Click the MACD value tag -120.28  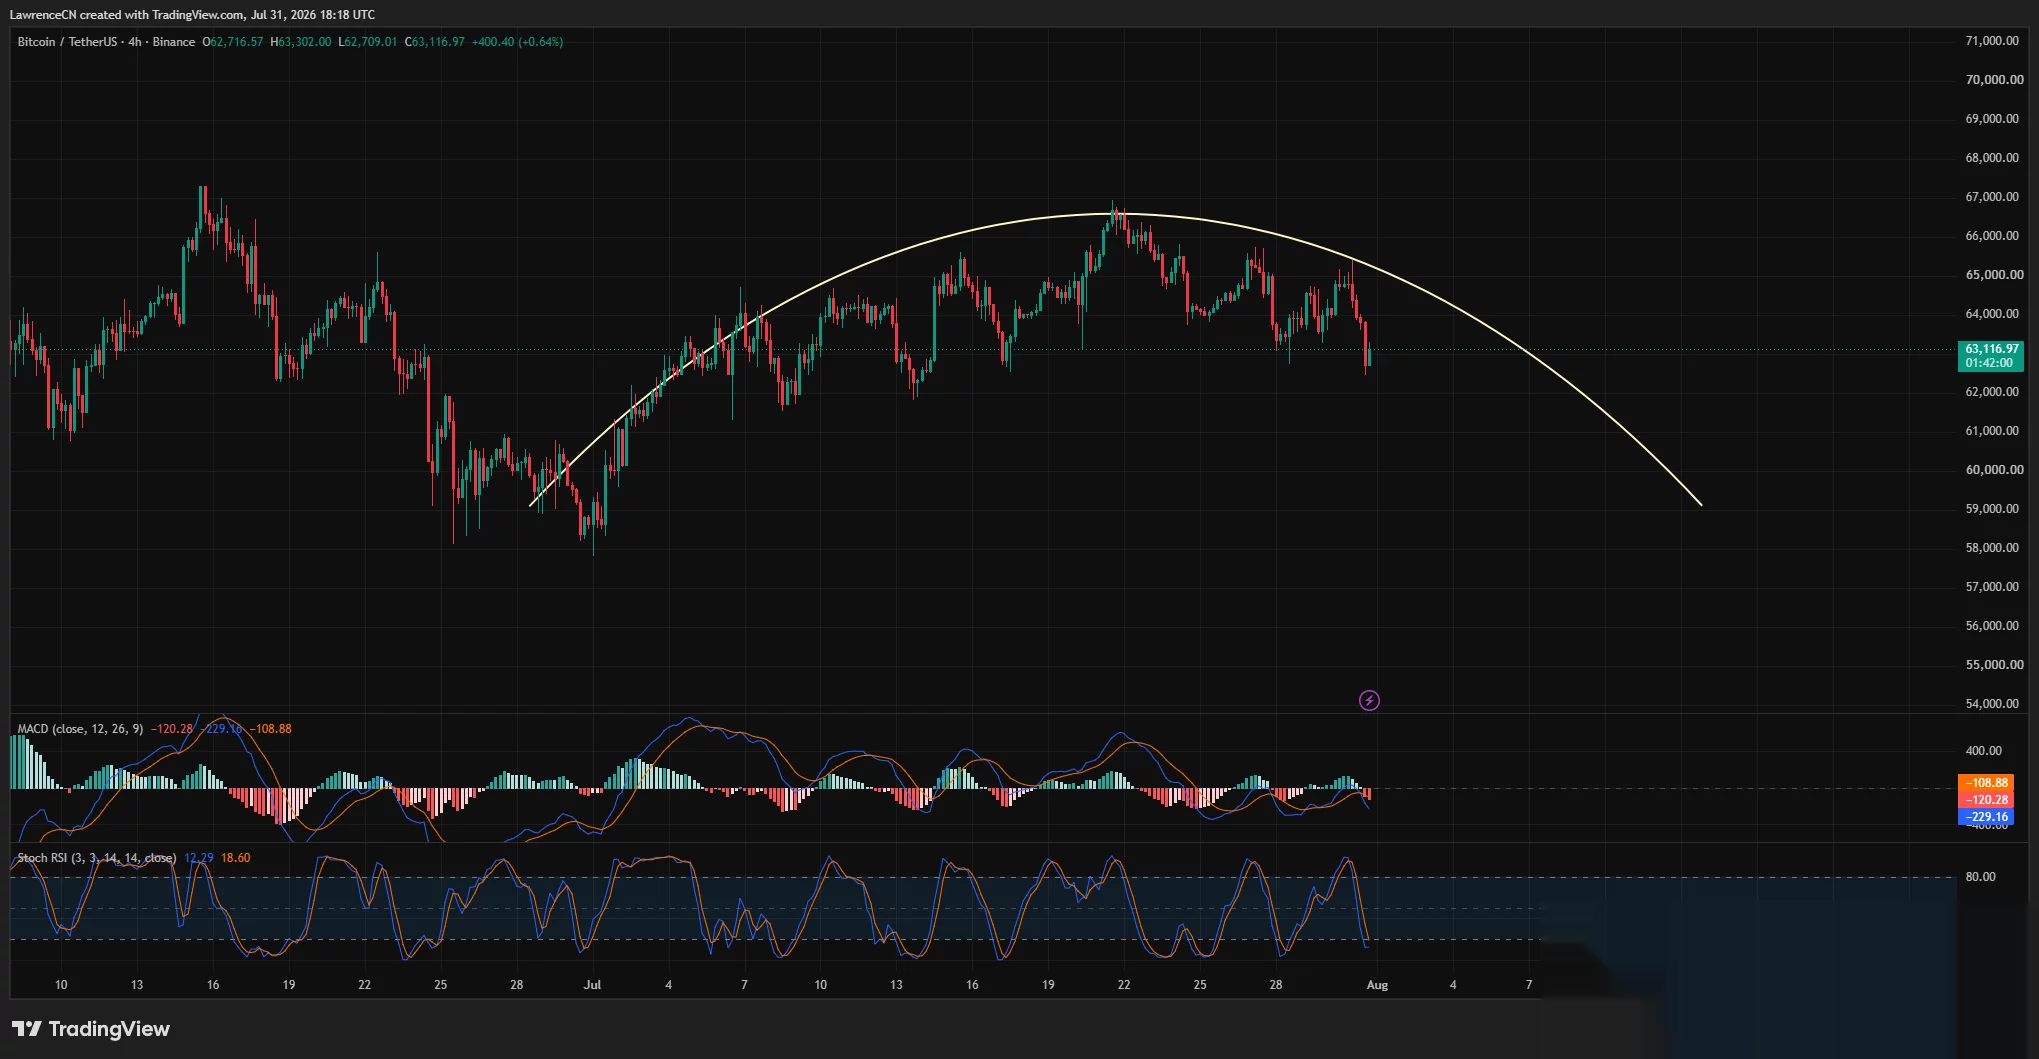tap(1985, 800)
